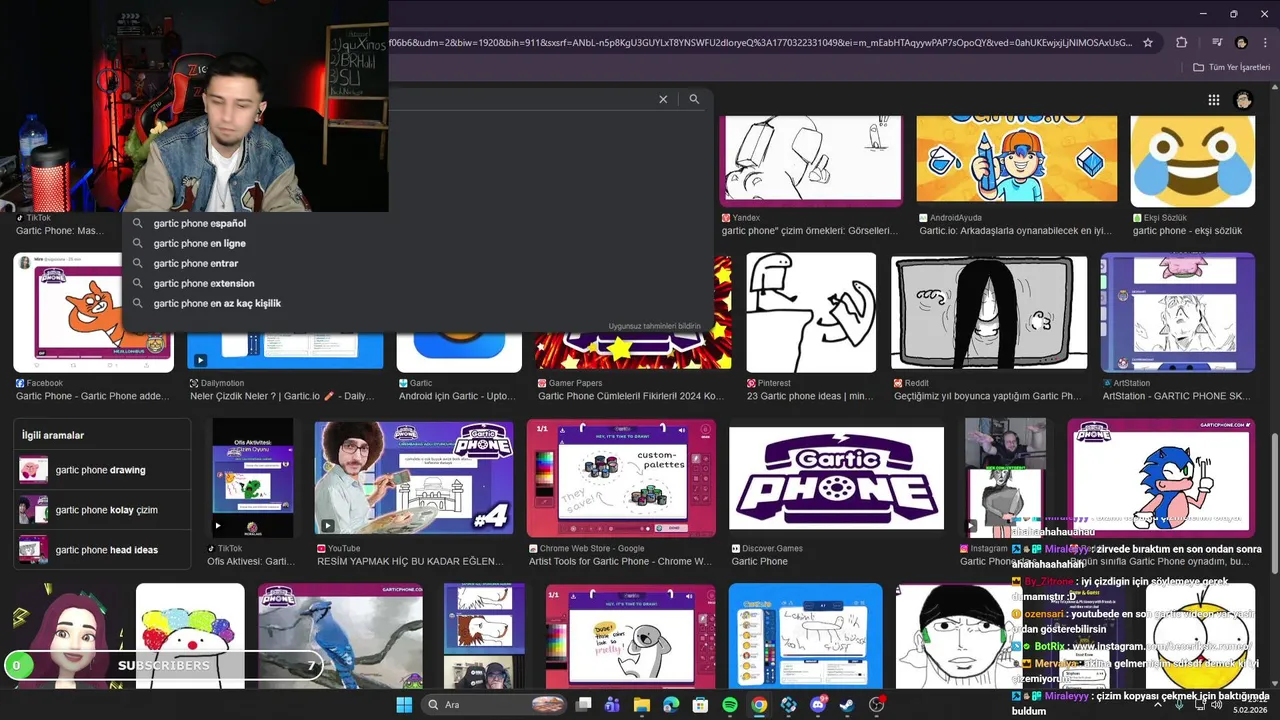1280x720 pixels.
Task: Click the Reddit source label
Action: [x=916, y=383]
